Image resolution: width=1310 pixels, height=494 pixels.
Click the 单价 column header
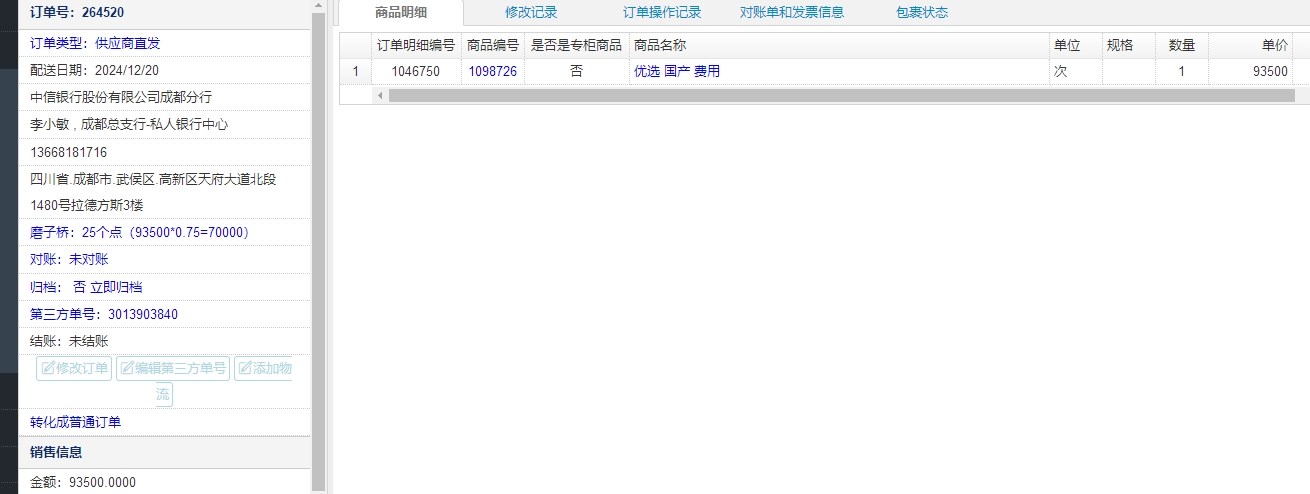click(1252, 46)
